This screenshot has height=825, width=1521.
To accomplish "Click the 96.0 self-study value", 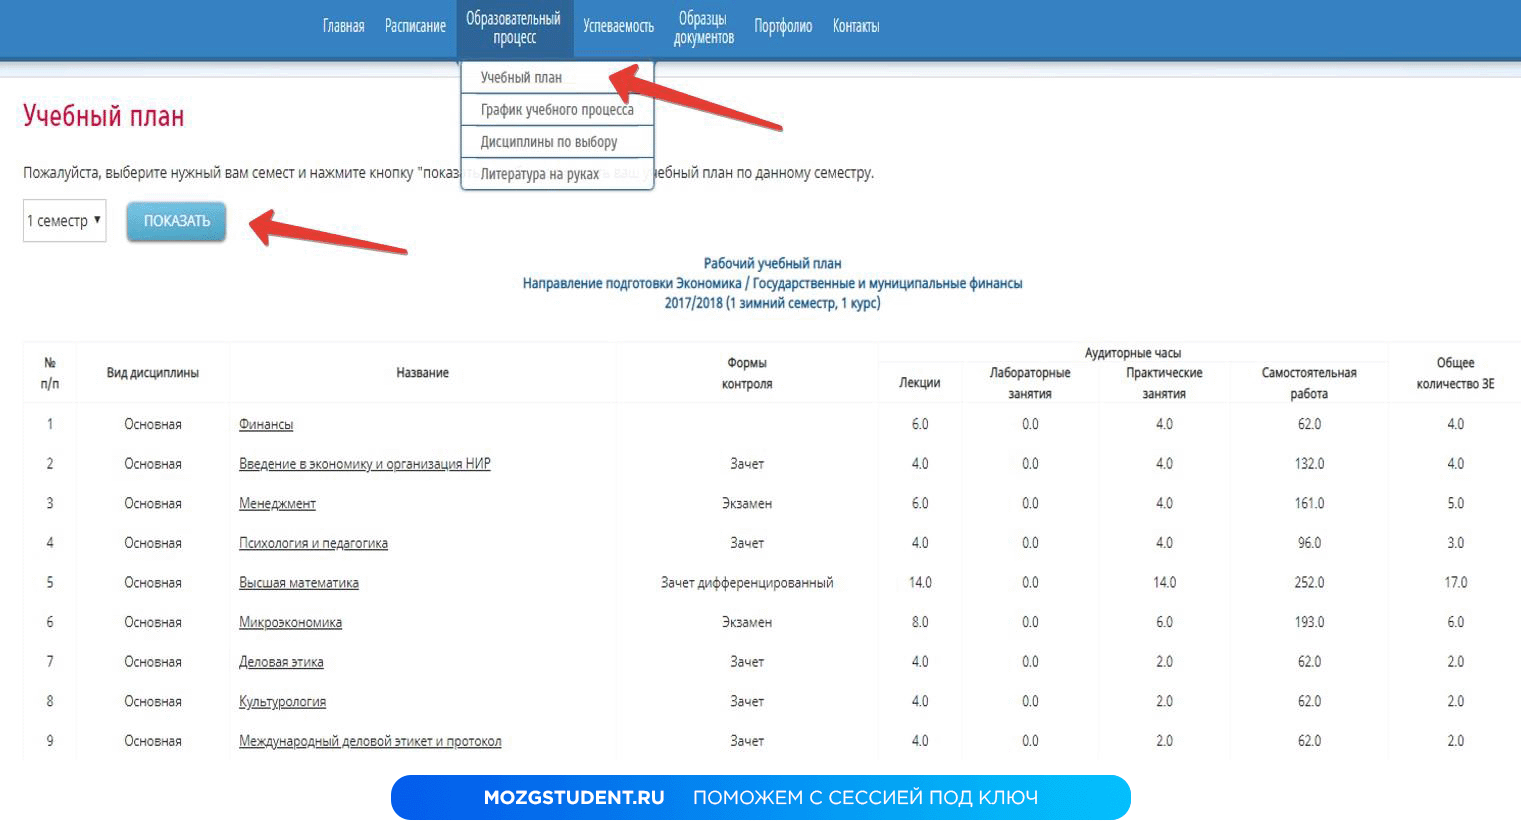I will pos(1309,543).
